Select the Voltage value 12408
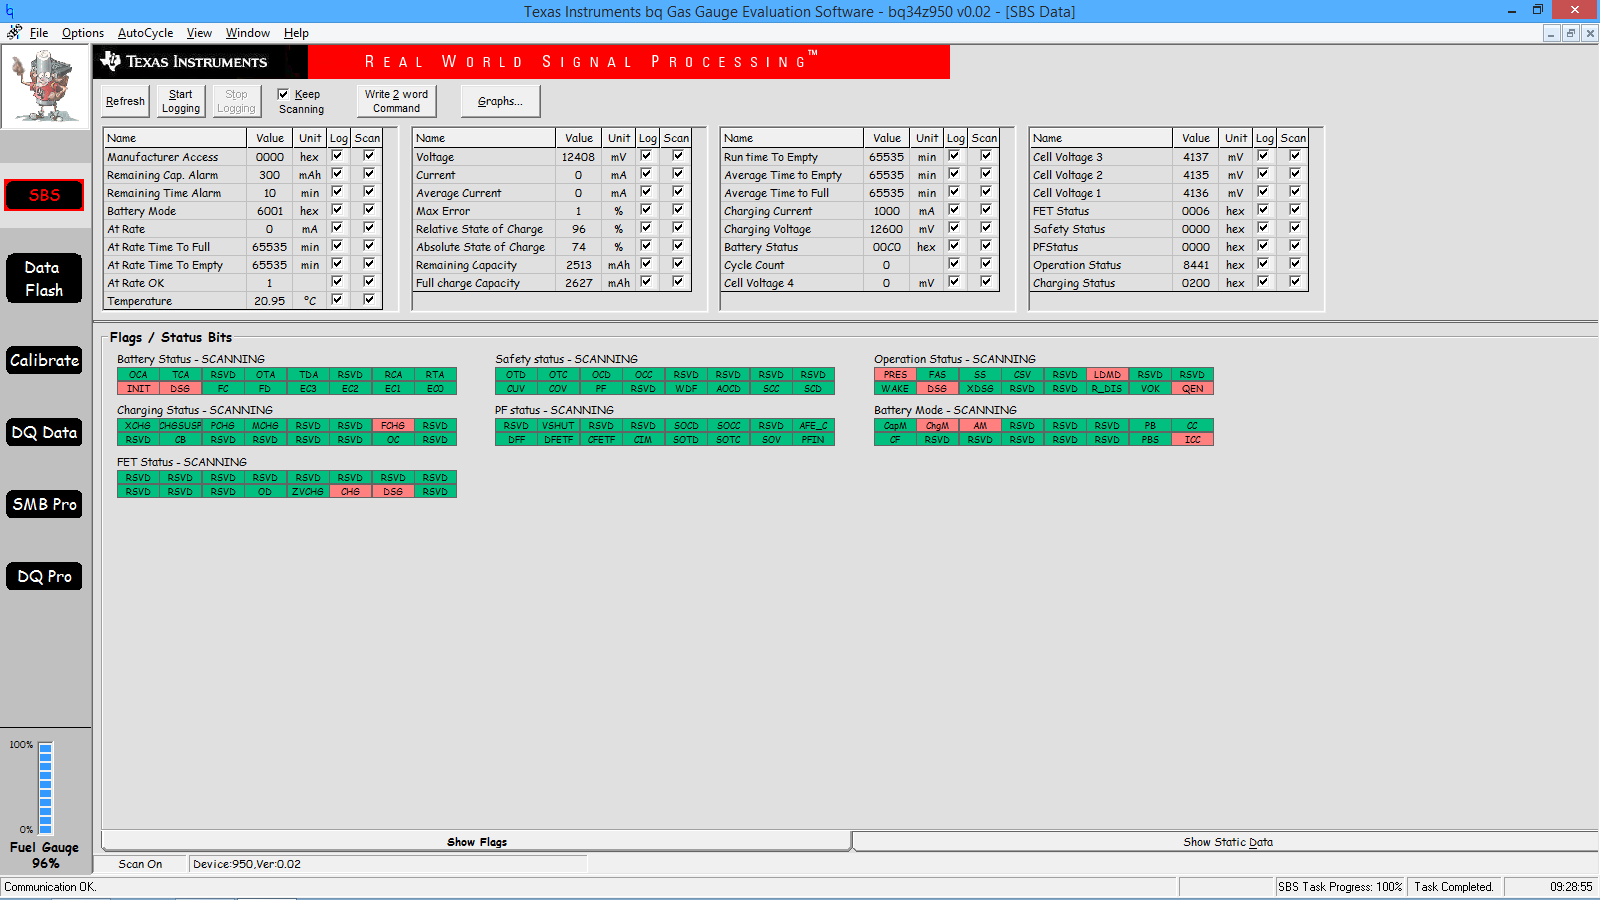The height and width of the screenshot is (900, 1600). point(578,157)
